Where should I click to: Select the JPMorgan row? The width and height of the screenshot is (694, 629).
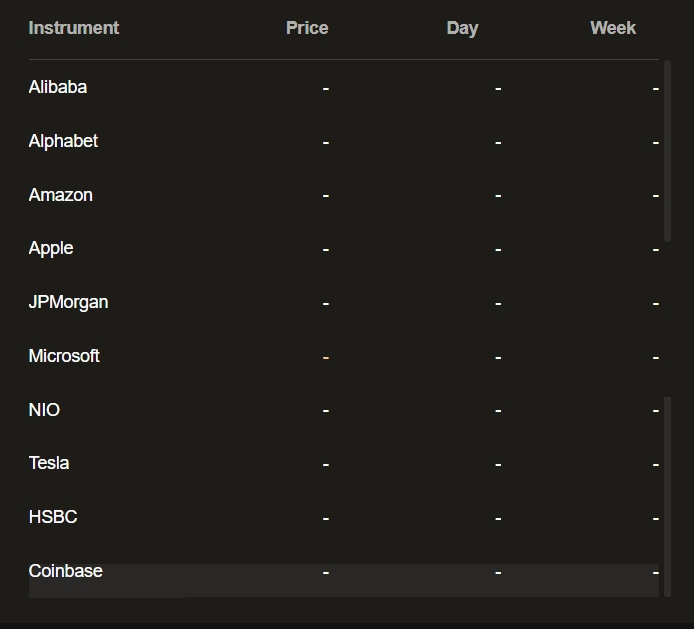[x=68, y=302]
